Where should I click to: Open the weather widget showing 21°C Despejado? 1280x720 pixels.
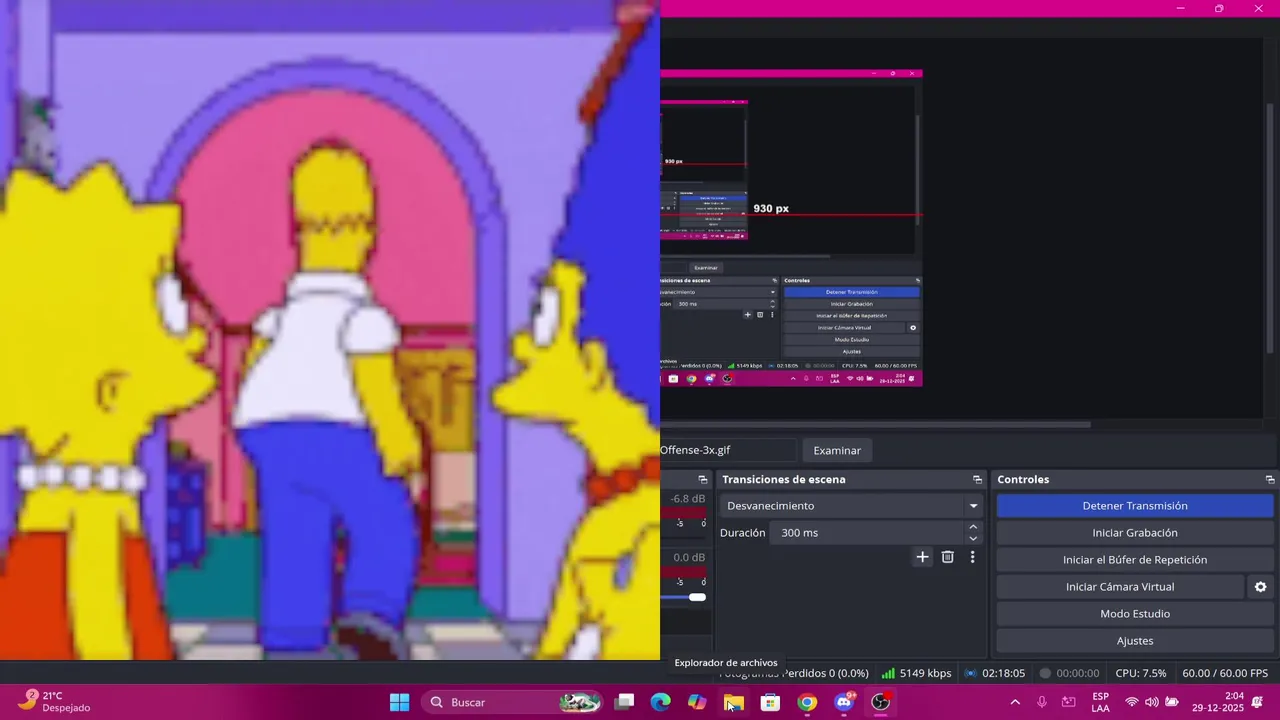pos(55,702)
